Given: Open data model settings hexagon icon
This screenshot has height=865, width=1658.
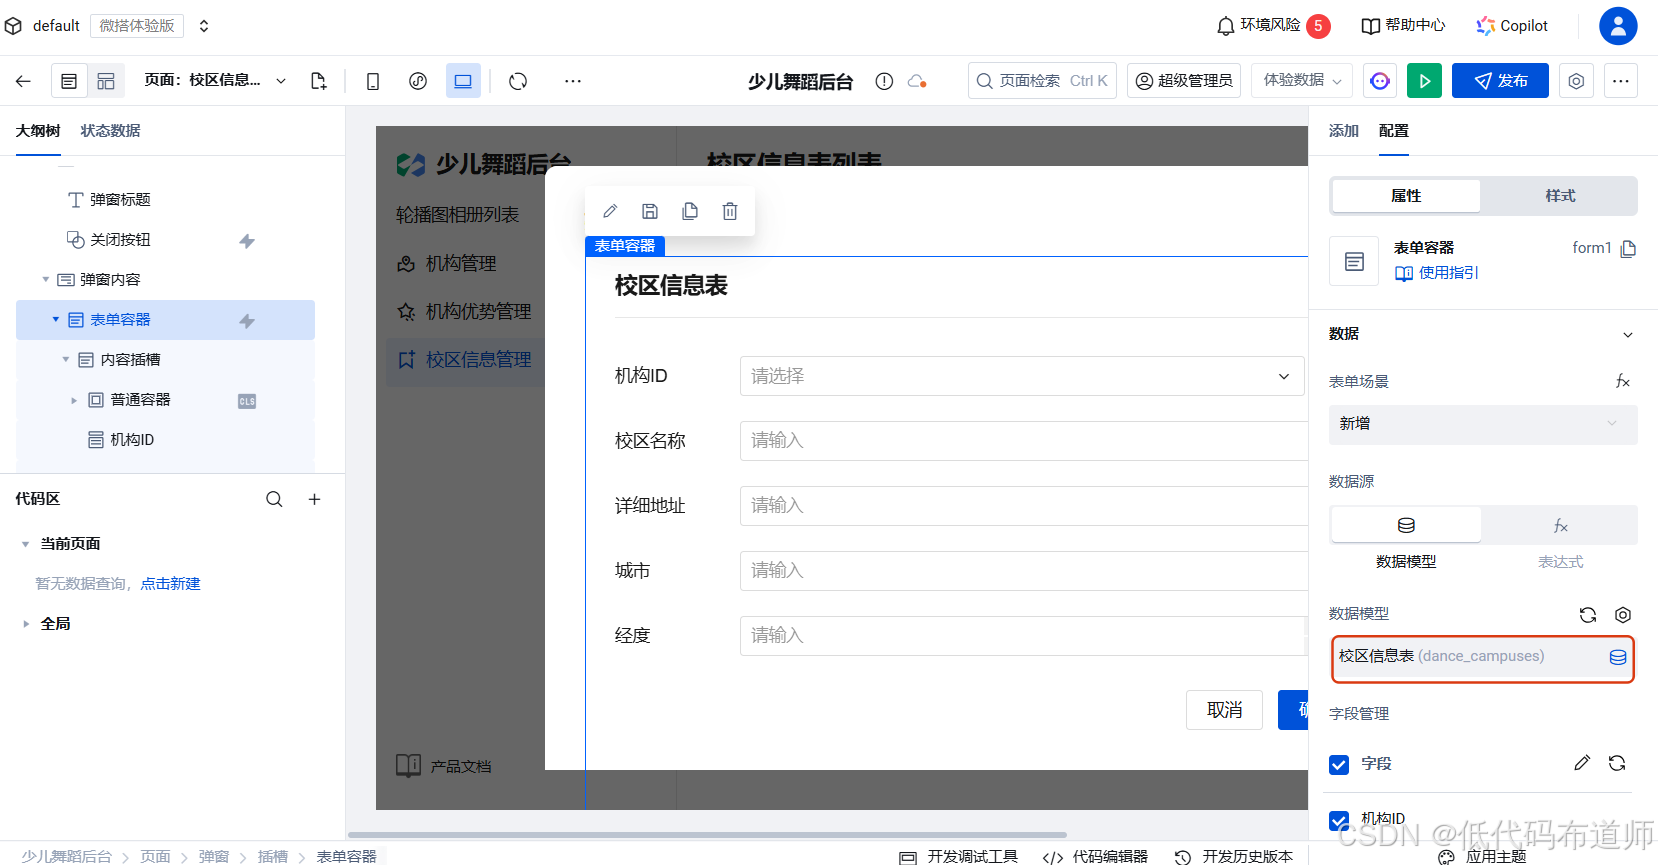Looking at the screenshot, I should point(1623,615).
